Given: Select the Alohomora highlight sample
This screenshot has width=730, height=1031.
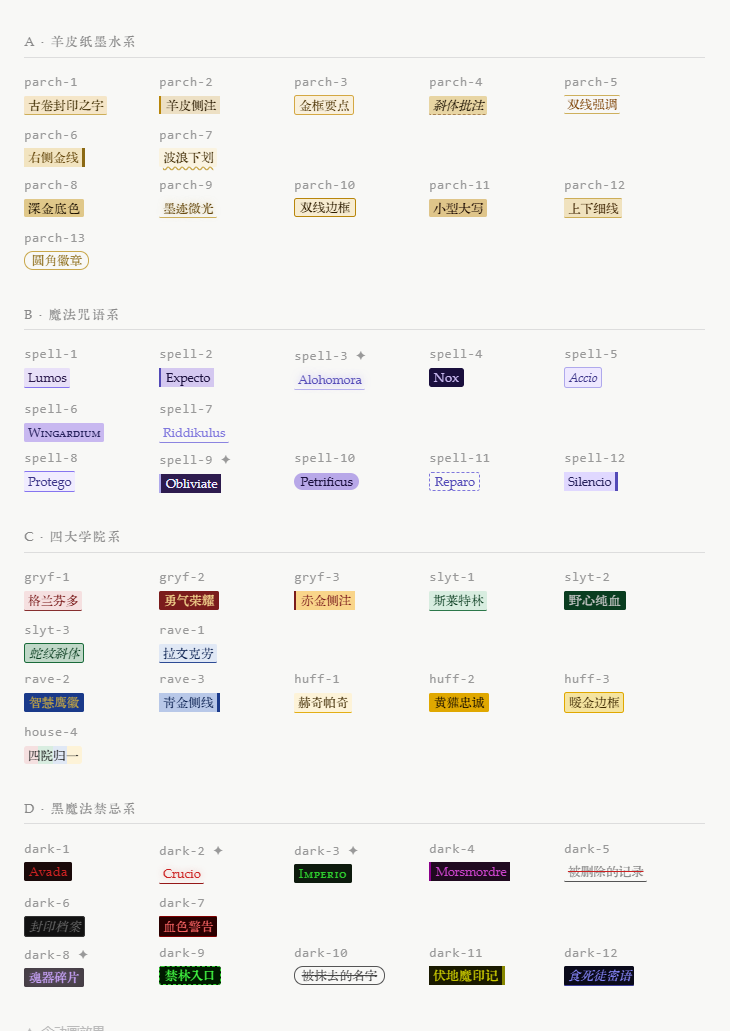Looking at the screenshot, I should coord(329,380).
